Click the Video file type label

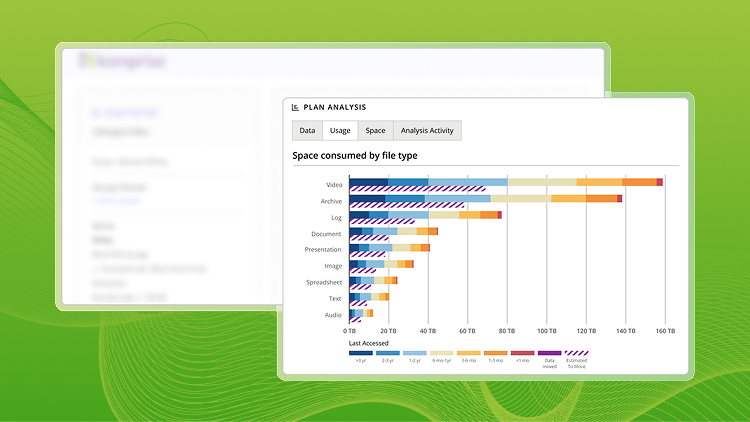[x=333, y=184]
